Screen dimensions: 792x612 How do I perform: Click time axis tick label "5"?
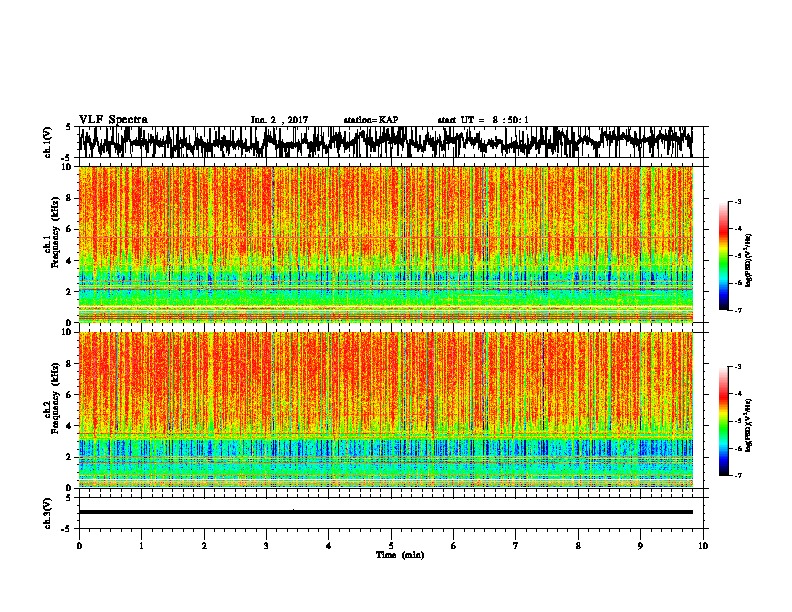point(391,546)
